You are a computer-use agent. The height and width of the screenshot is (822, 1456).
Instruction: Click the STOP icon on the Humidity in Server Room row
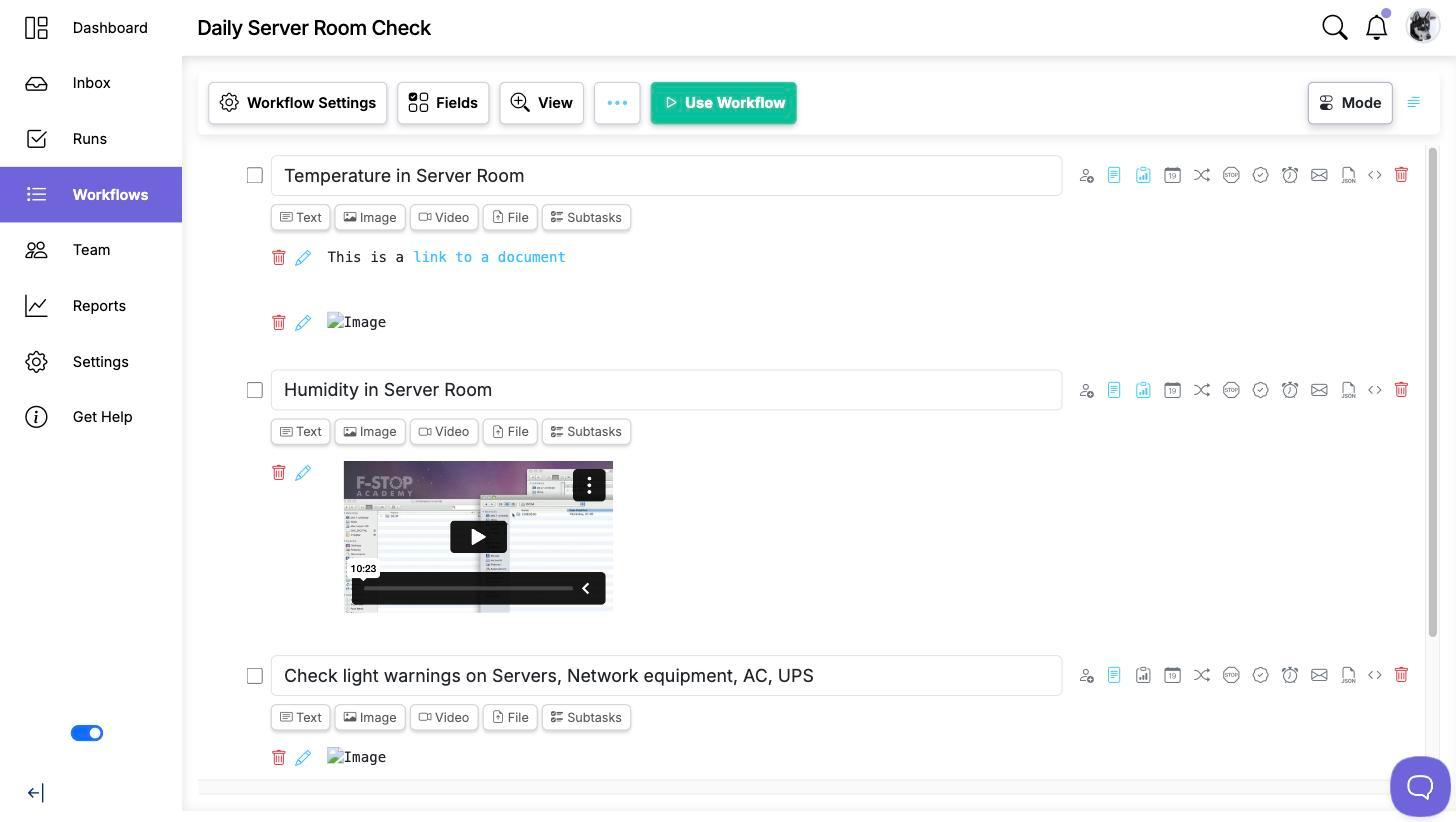[x=1231, y=390]
